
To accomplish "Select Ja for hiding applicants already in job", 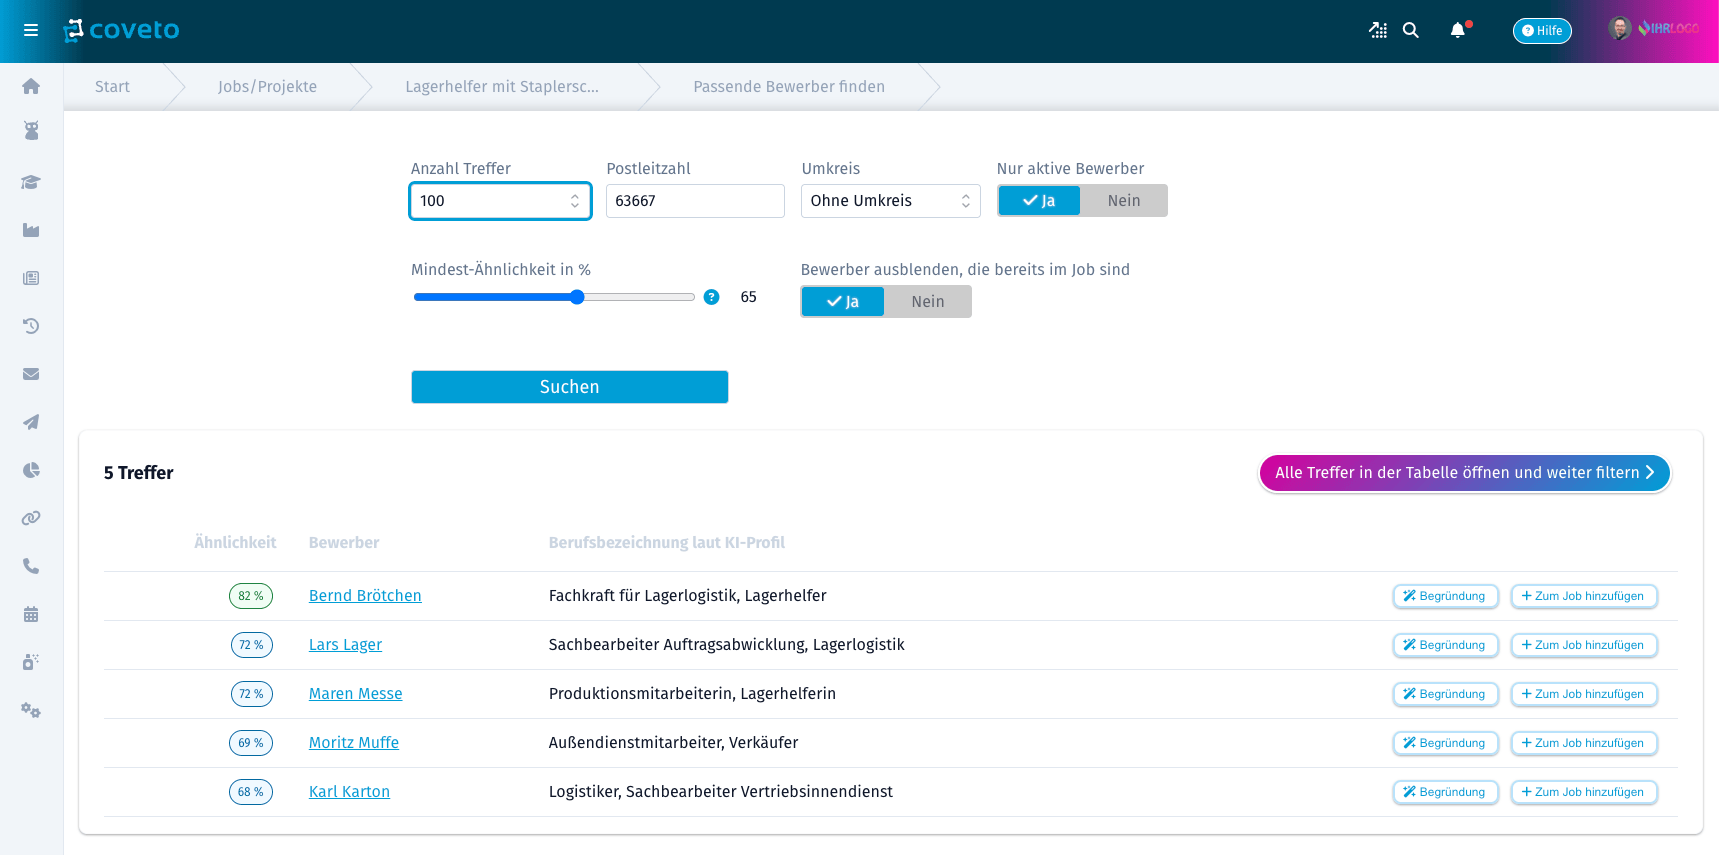I will coord(843,302).
